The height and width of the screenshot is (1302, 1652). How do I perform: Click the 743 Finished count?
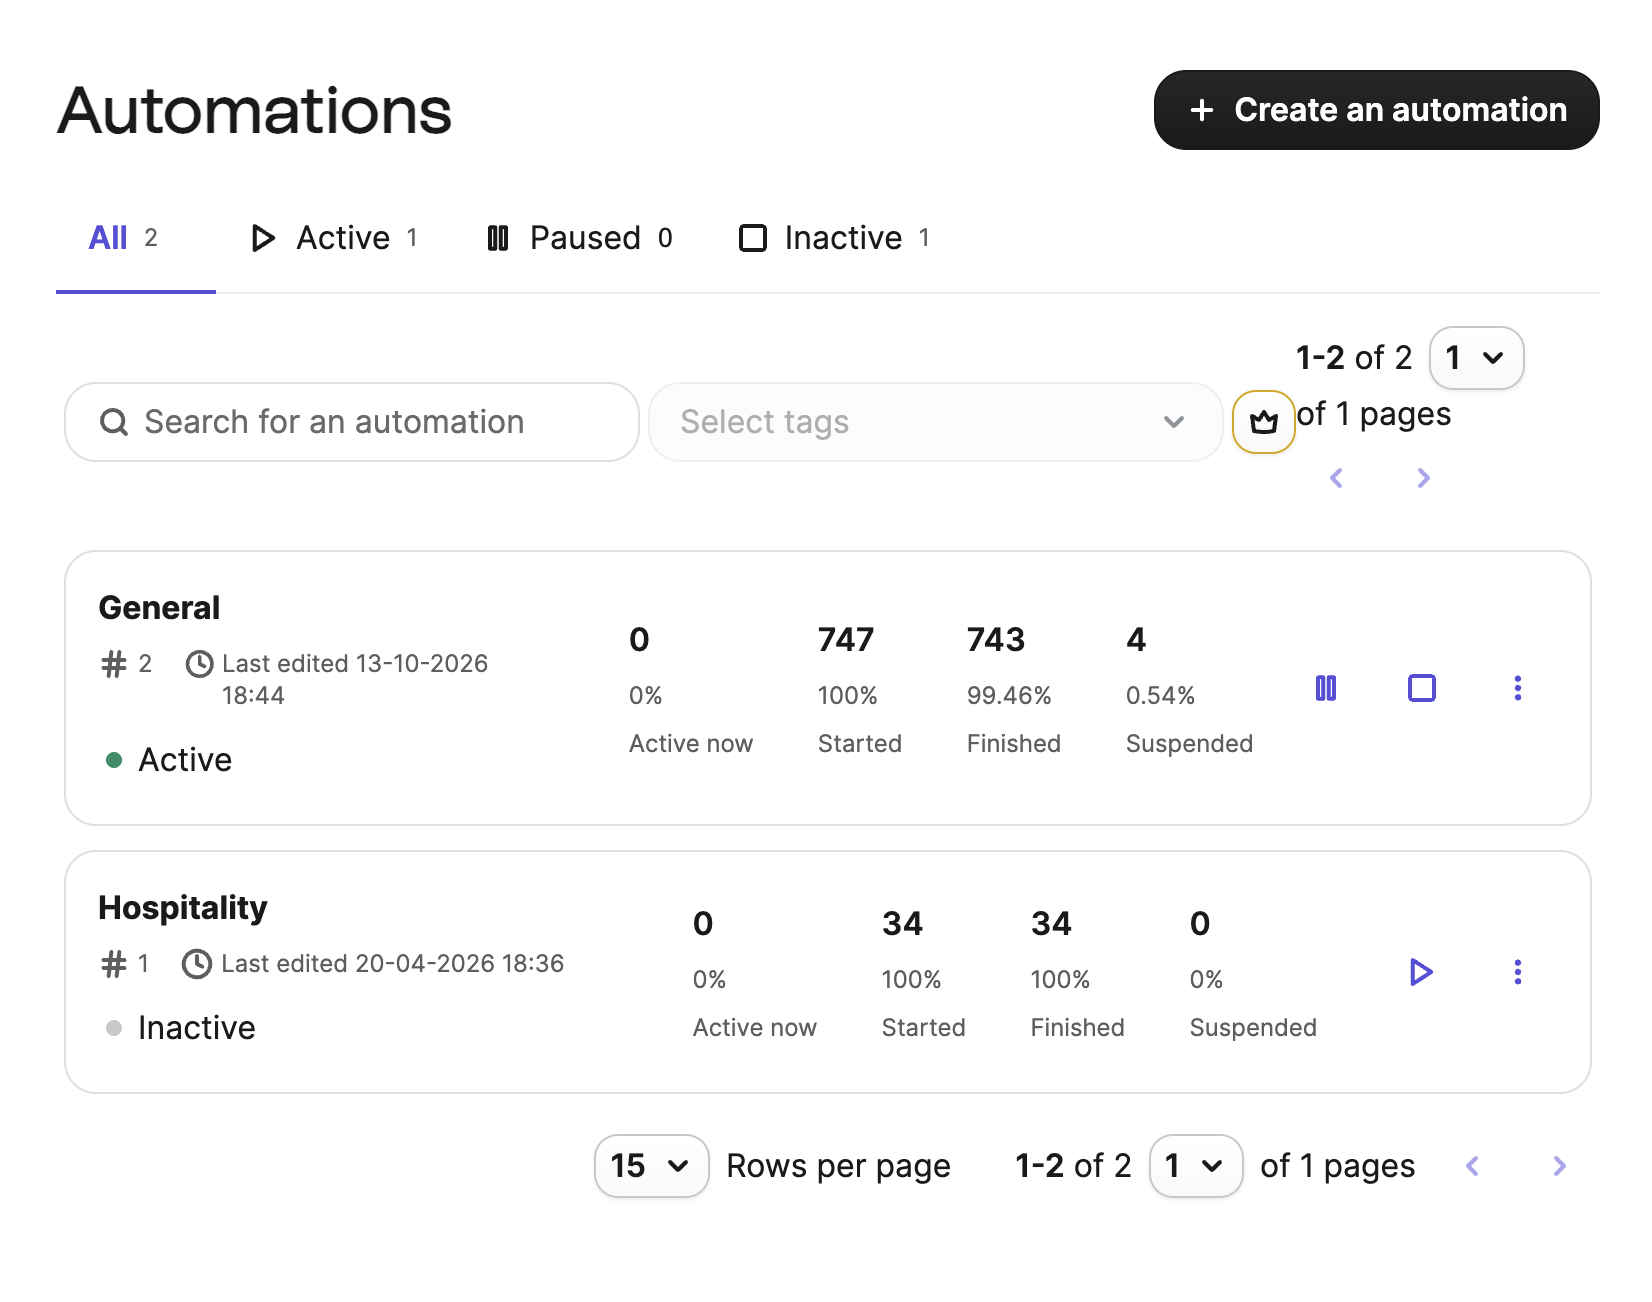(996, 640)
